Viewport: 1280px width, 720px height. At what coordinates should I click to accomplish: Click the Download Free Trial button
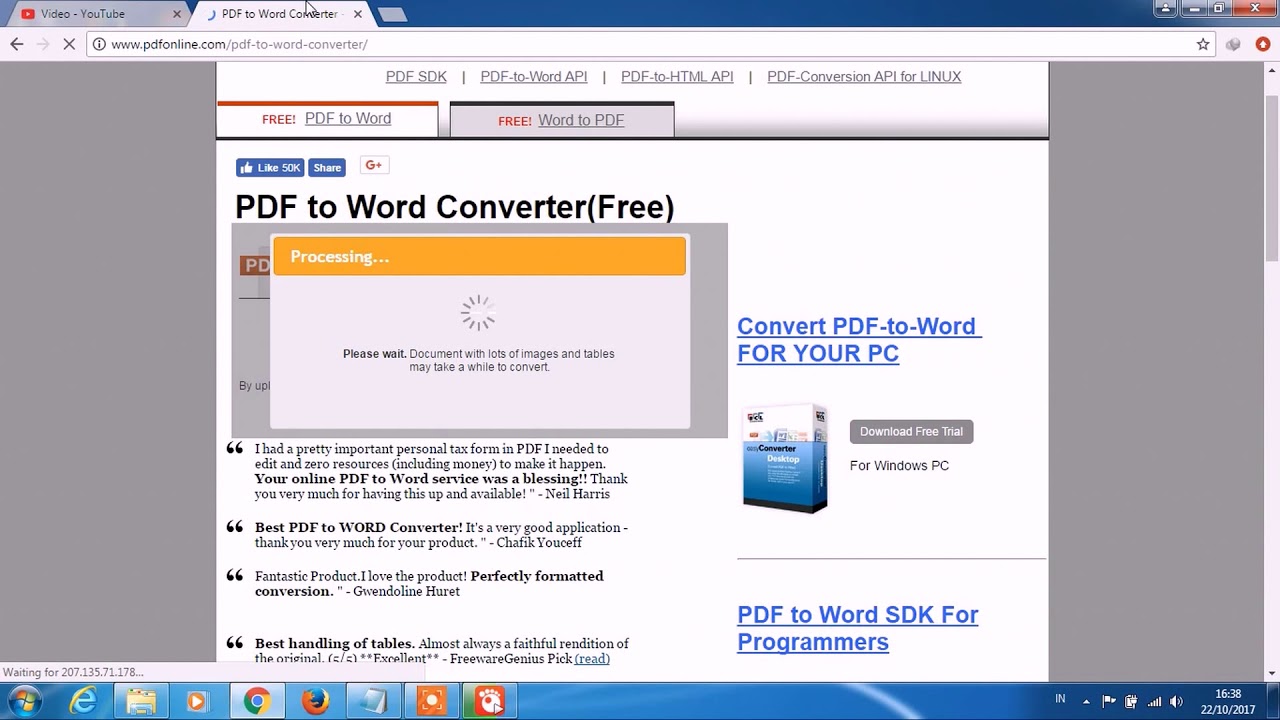click(x=911, y=431)
